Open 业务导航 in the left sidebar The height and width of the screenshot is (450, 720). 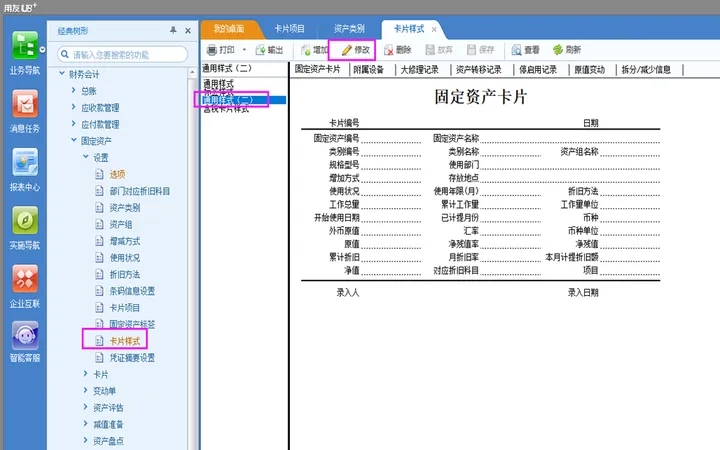point(24,50)
